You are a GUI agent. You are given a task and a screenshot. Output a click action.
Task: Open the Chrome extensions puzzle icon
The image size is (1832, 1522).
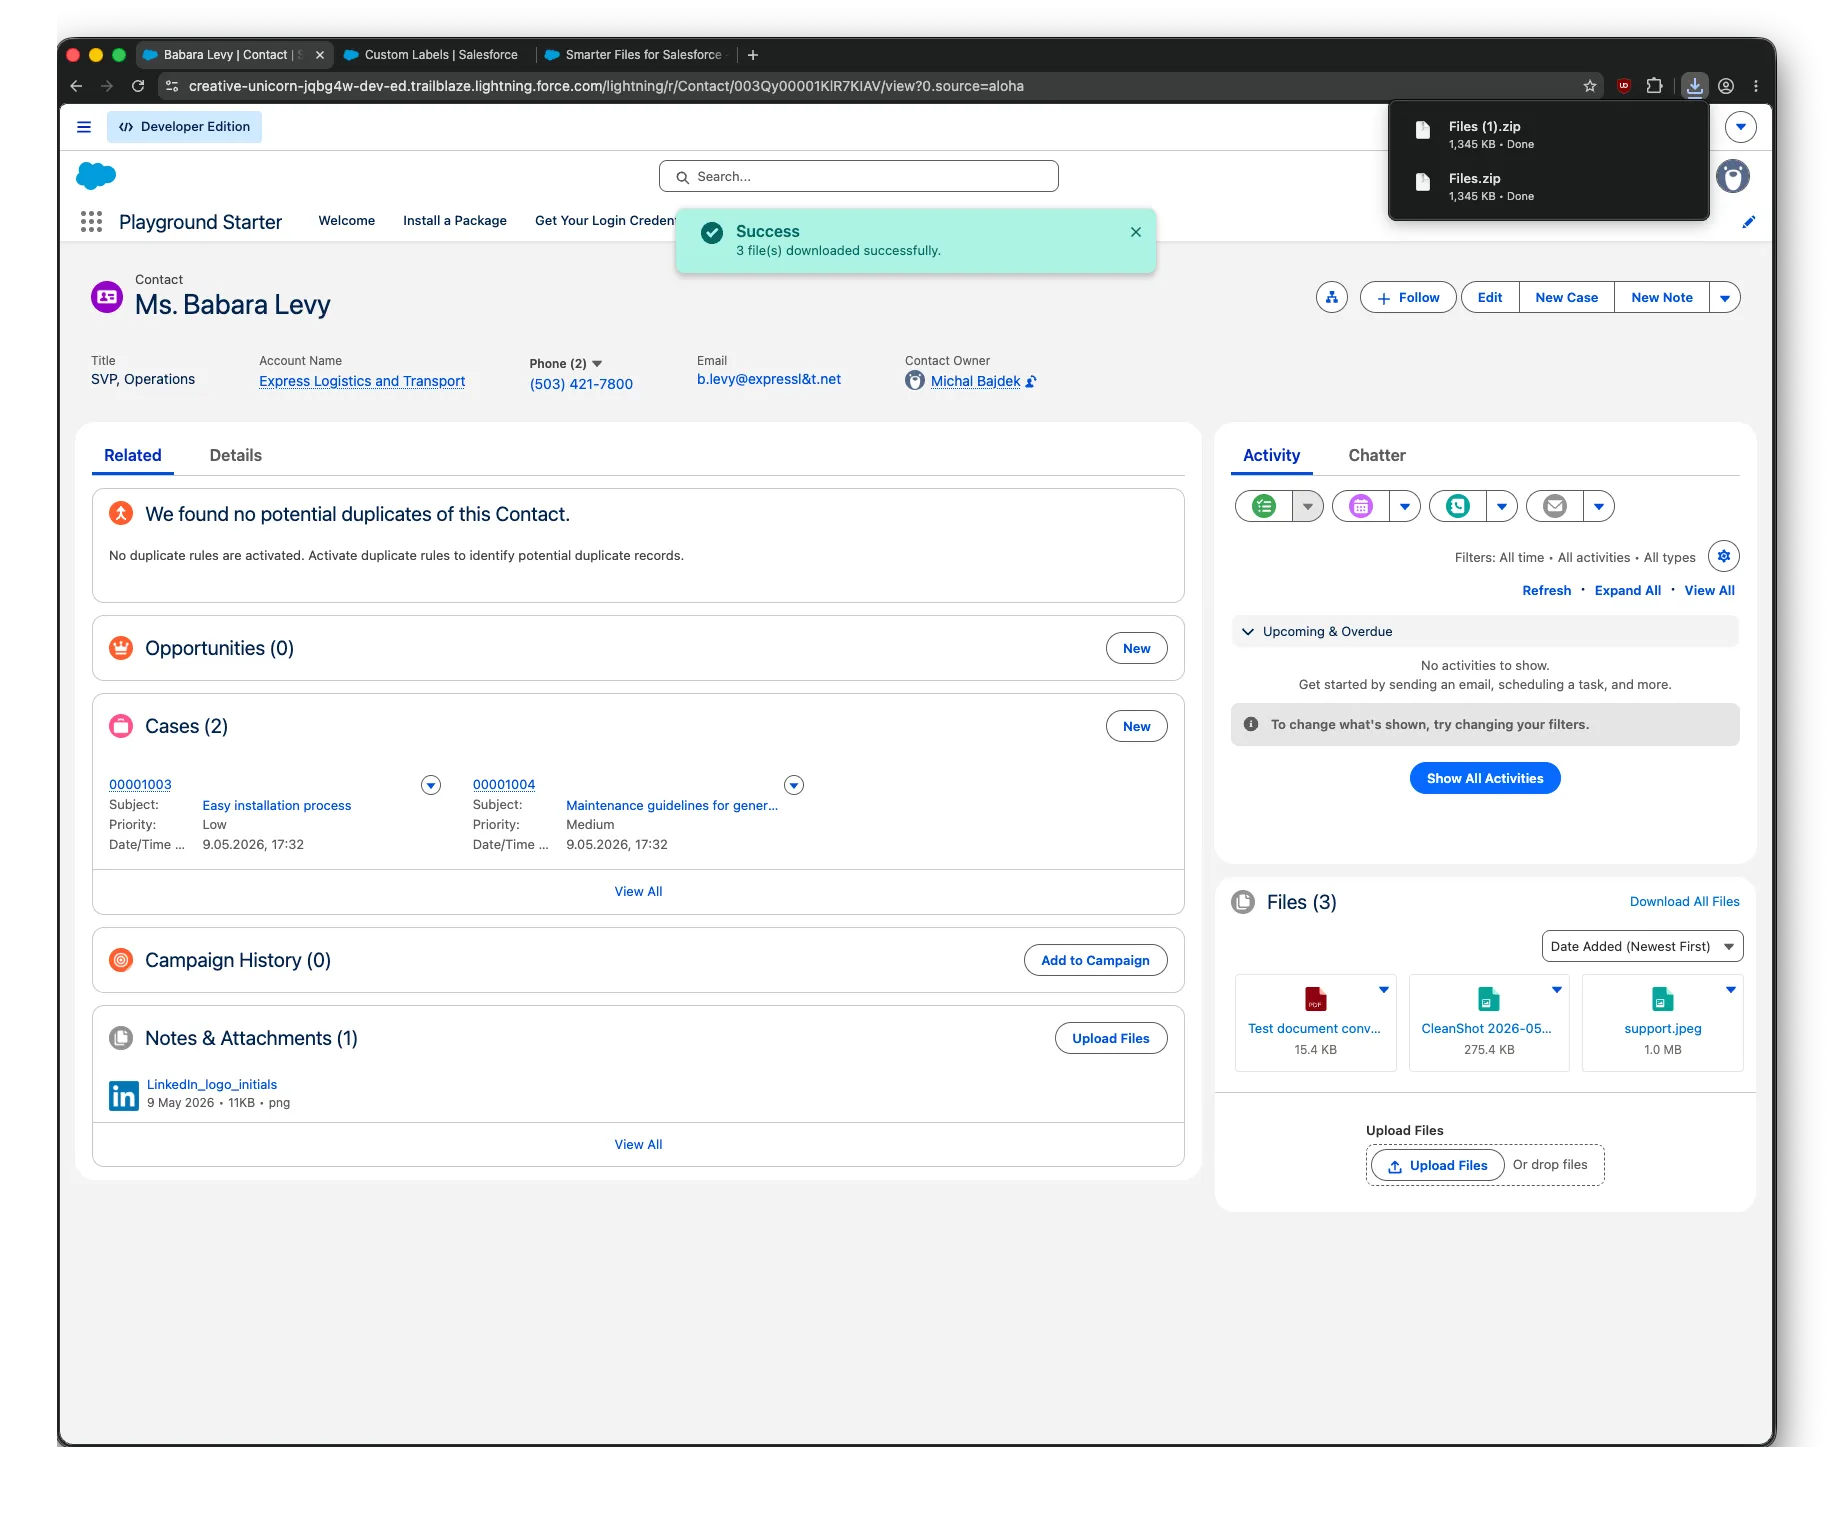pyautogui.click(x=1655, y=86)
